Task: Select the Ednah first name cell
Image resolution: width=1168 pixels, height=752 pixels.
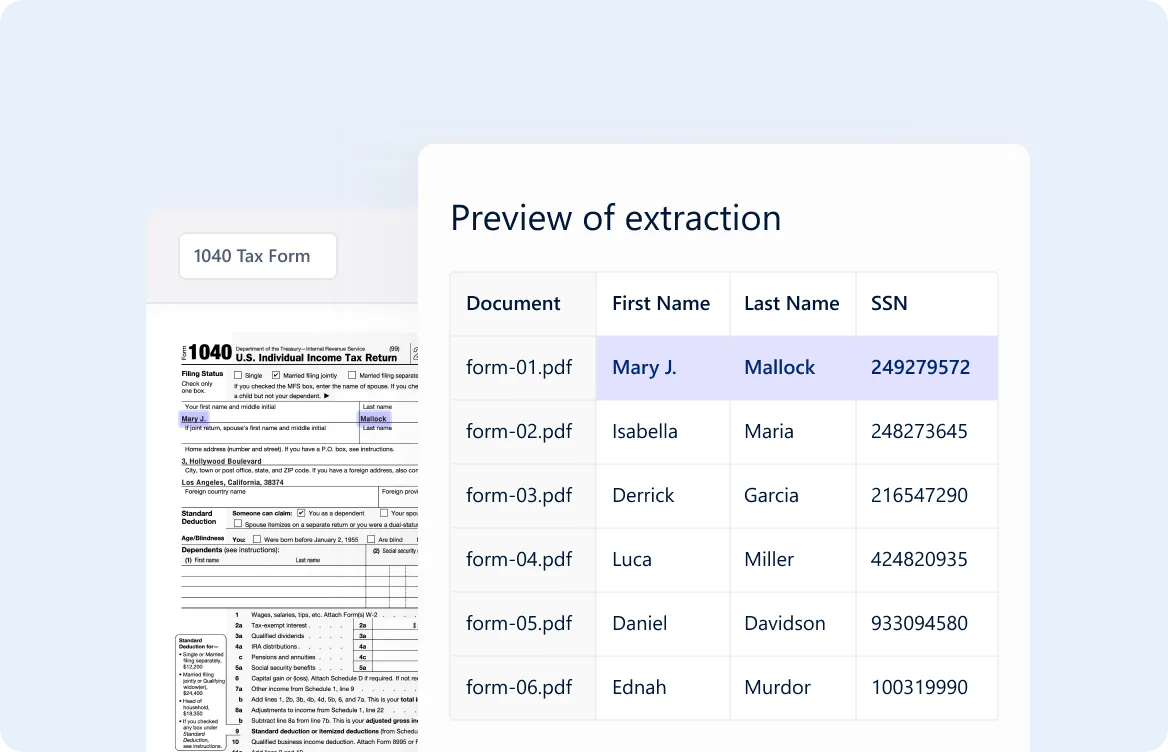Action: pyautogui.click(x=640, y=687)
